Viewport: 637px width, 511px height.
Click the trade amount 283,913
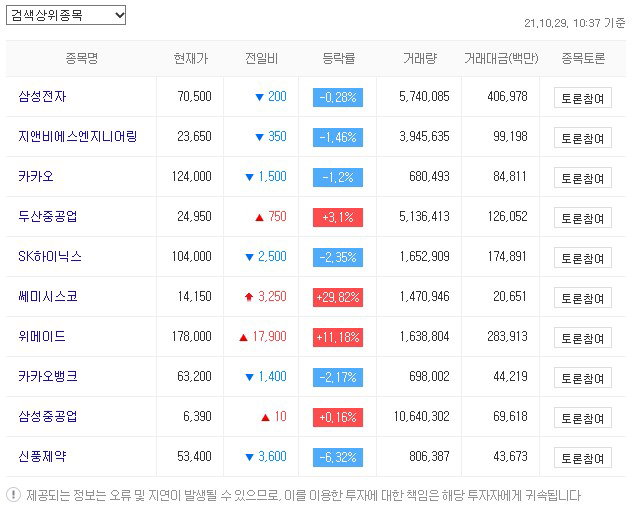(507, 337)
